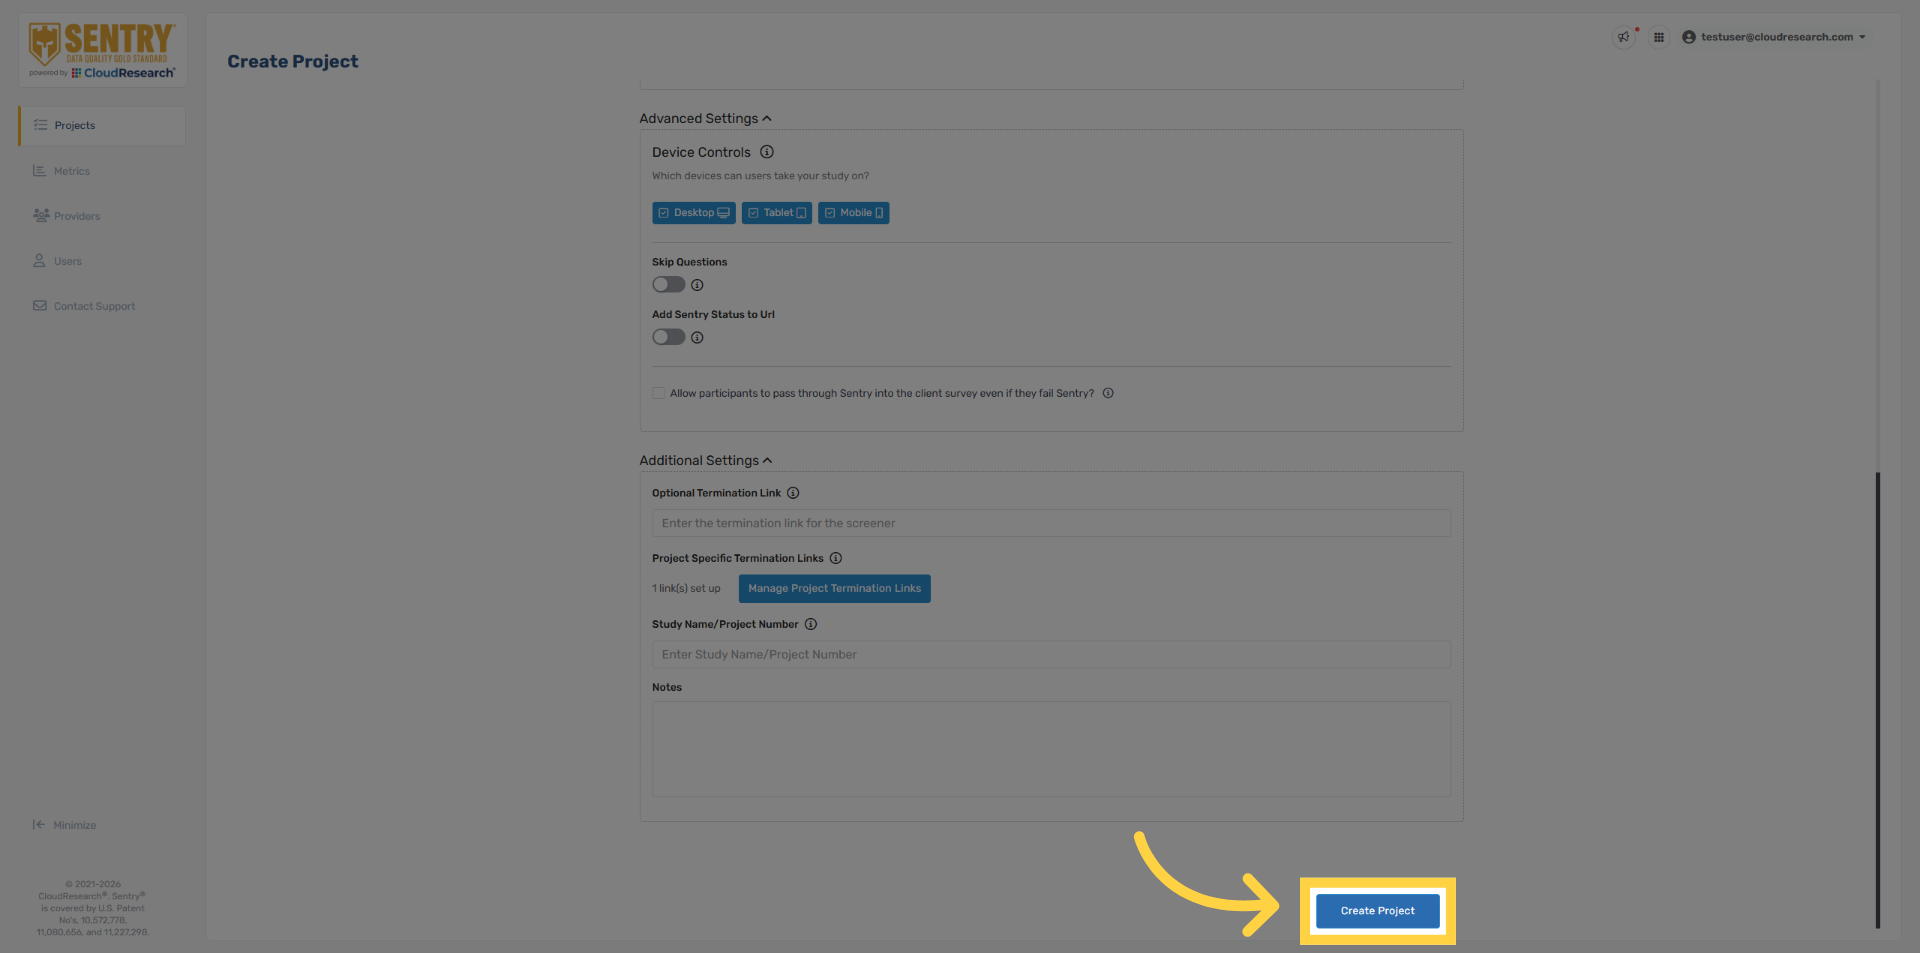Open the Providers sidebar section
1920x953 pixels.
(x=77, y=216)
